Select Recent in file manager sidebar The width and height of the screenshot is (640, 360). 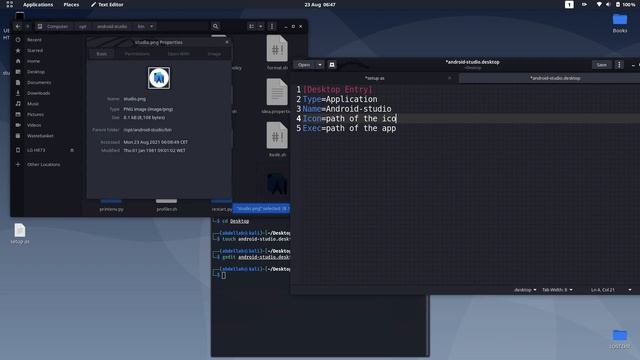click(x=34, y=40)
